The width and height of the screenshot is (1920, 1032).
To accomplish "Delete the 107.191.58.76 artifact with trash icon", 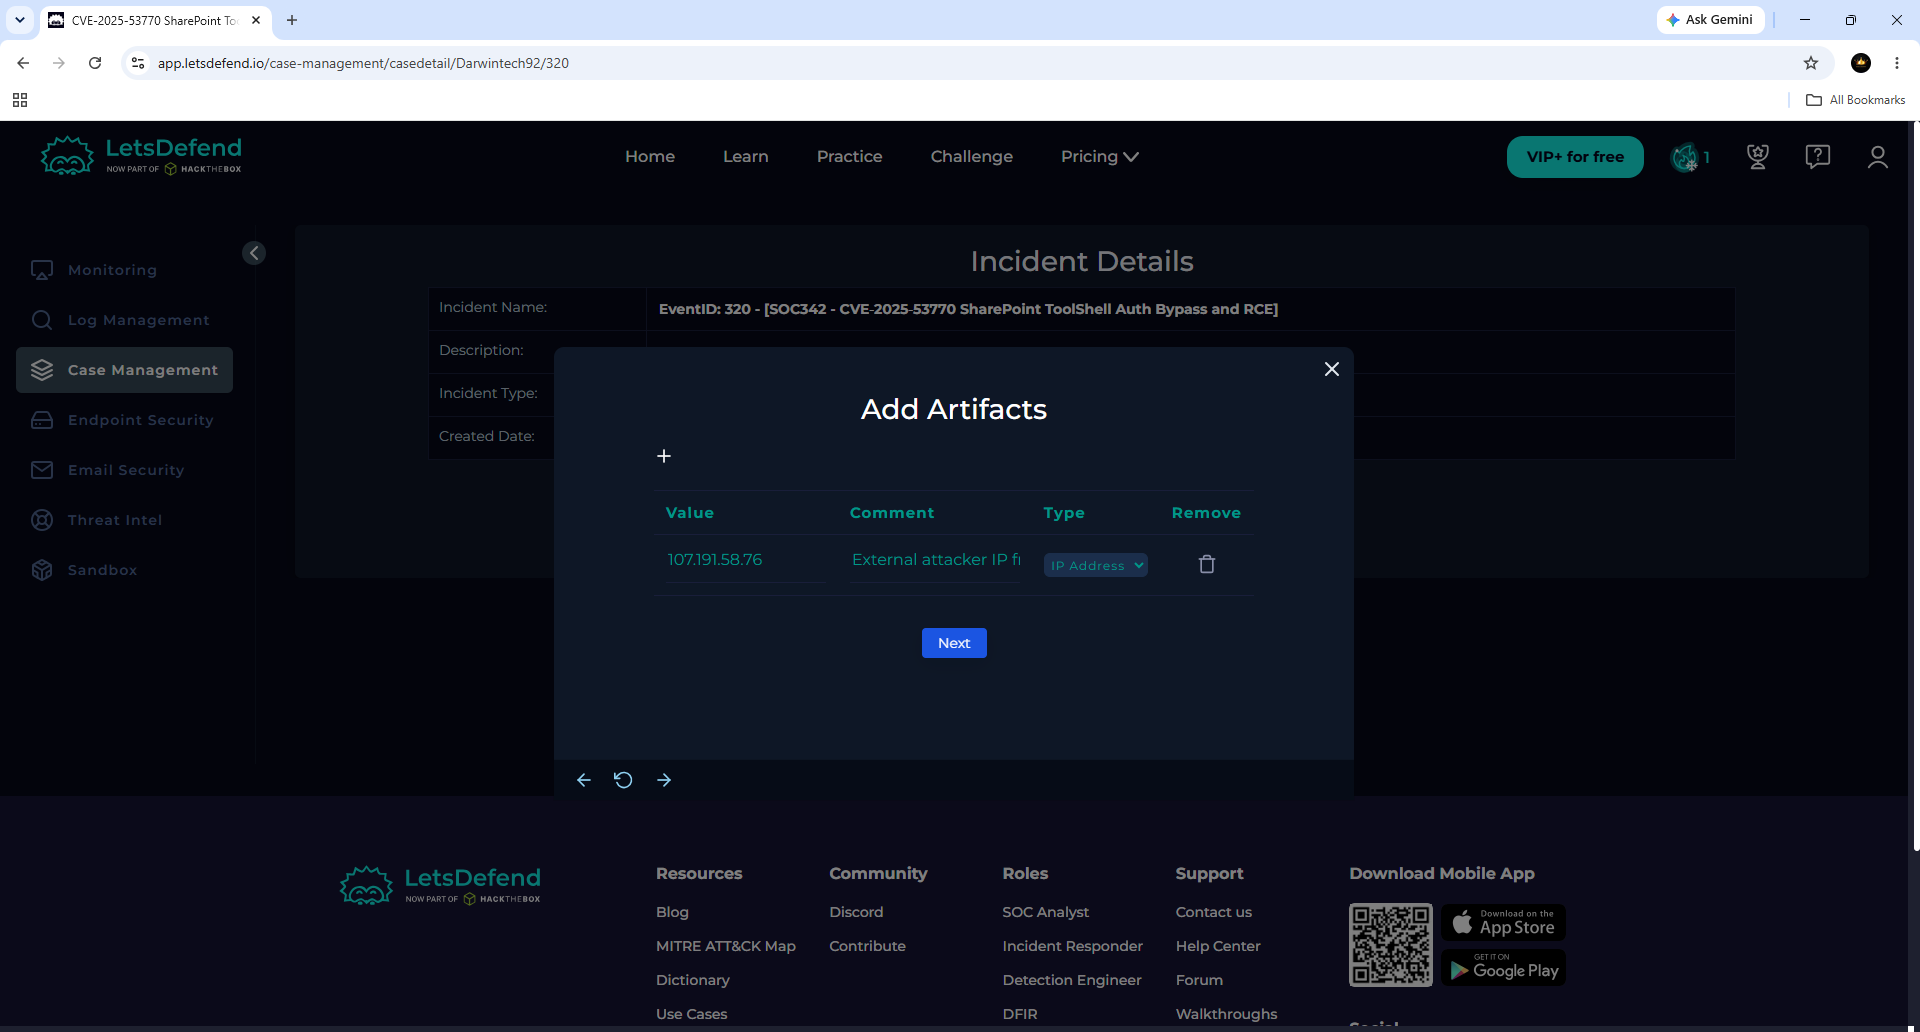I will click(1207, 564).
